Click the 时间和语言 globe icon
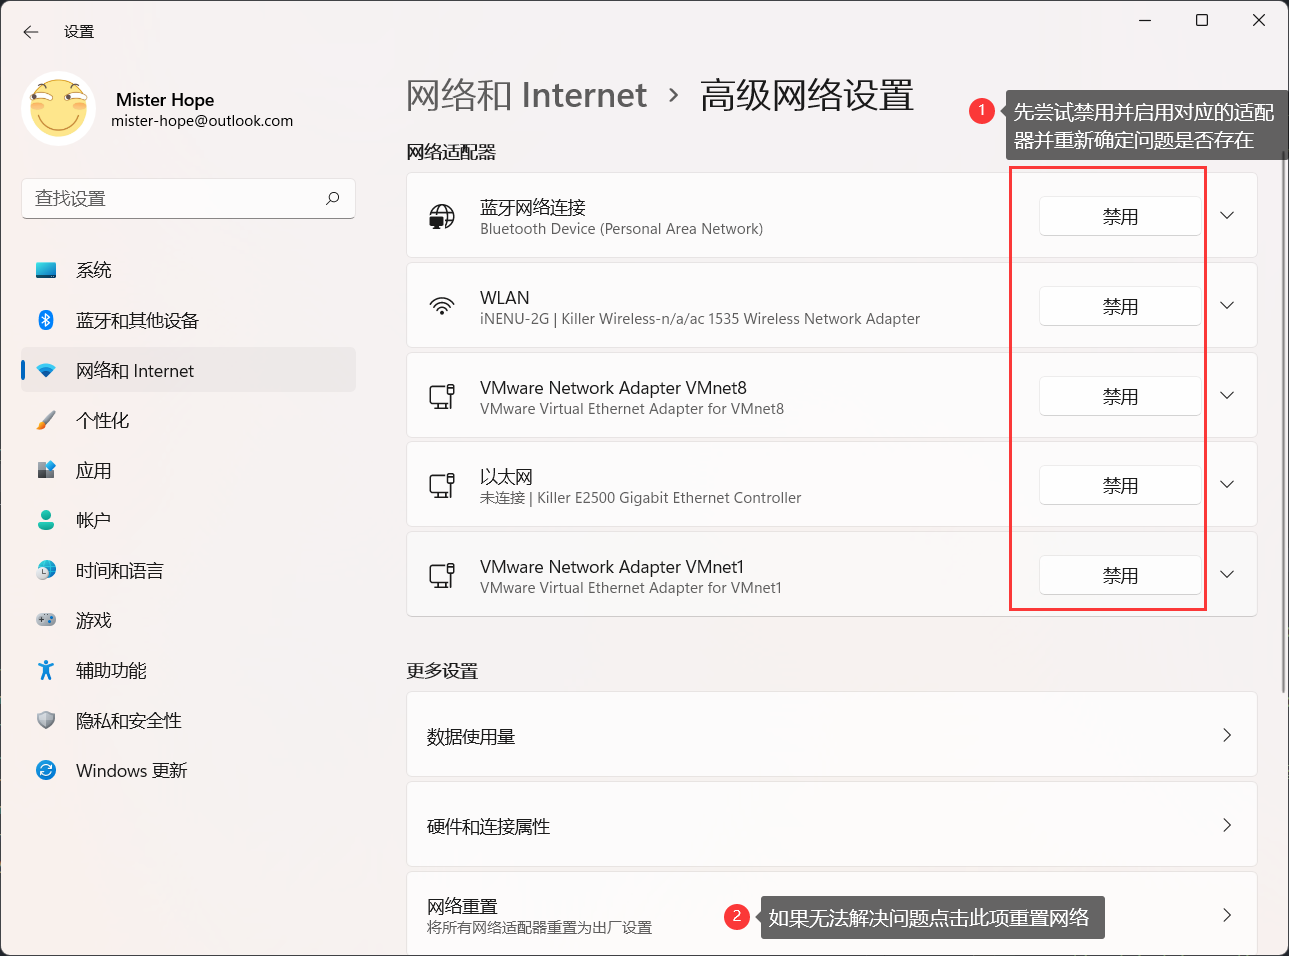The image size is (1289, 956). [x=46, y=570]
